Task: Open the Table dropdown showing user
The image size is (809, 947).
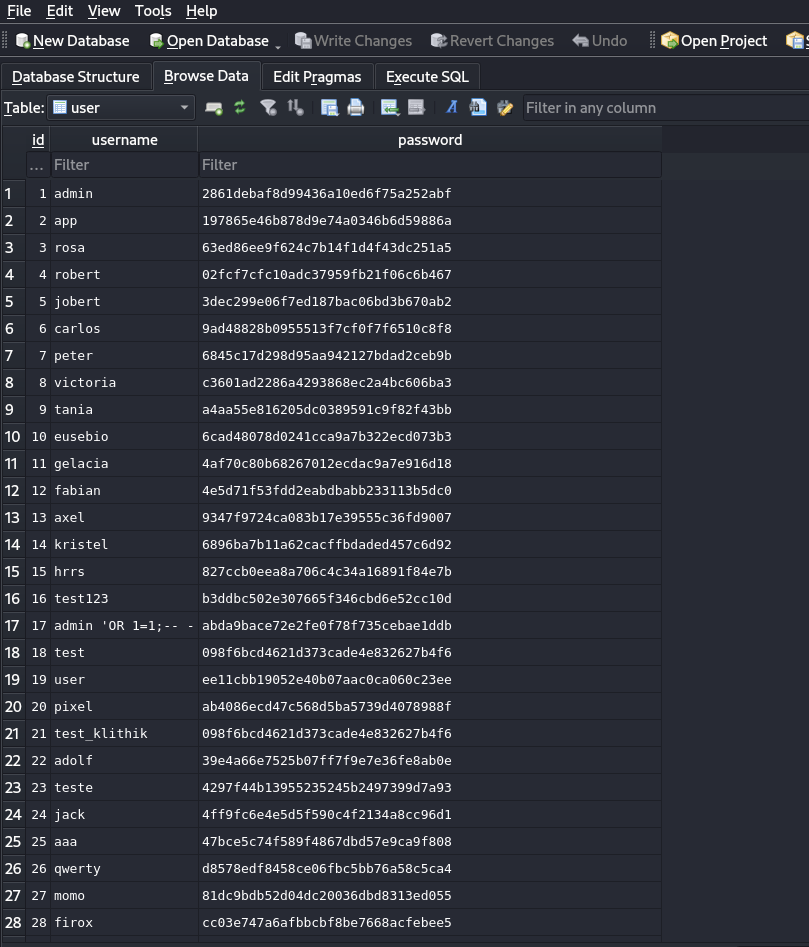Action: pos(121,108)
